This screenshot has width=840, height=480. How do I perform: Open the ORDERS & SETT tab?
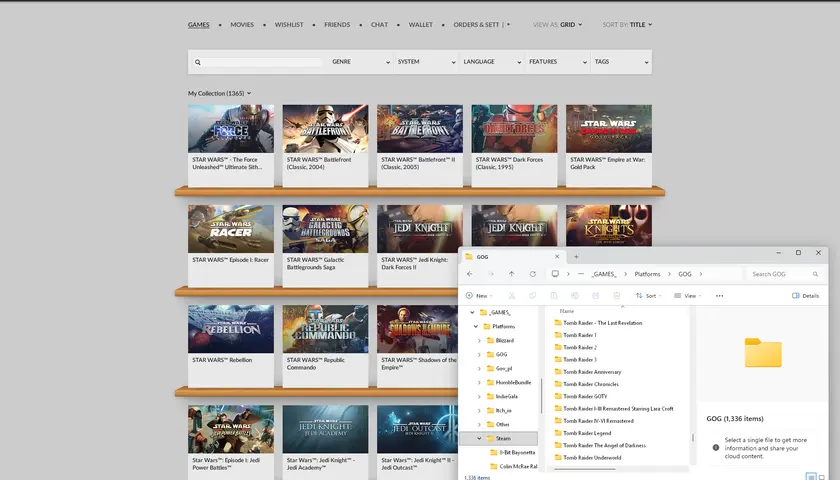pos(476,25)
